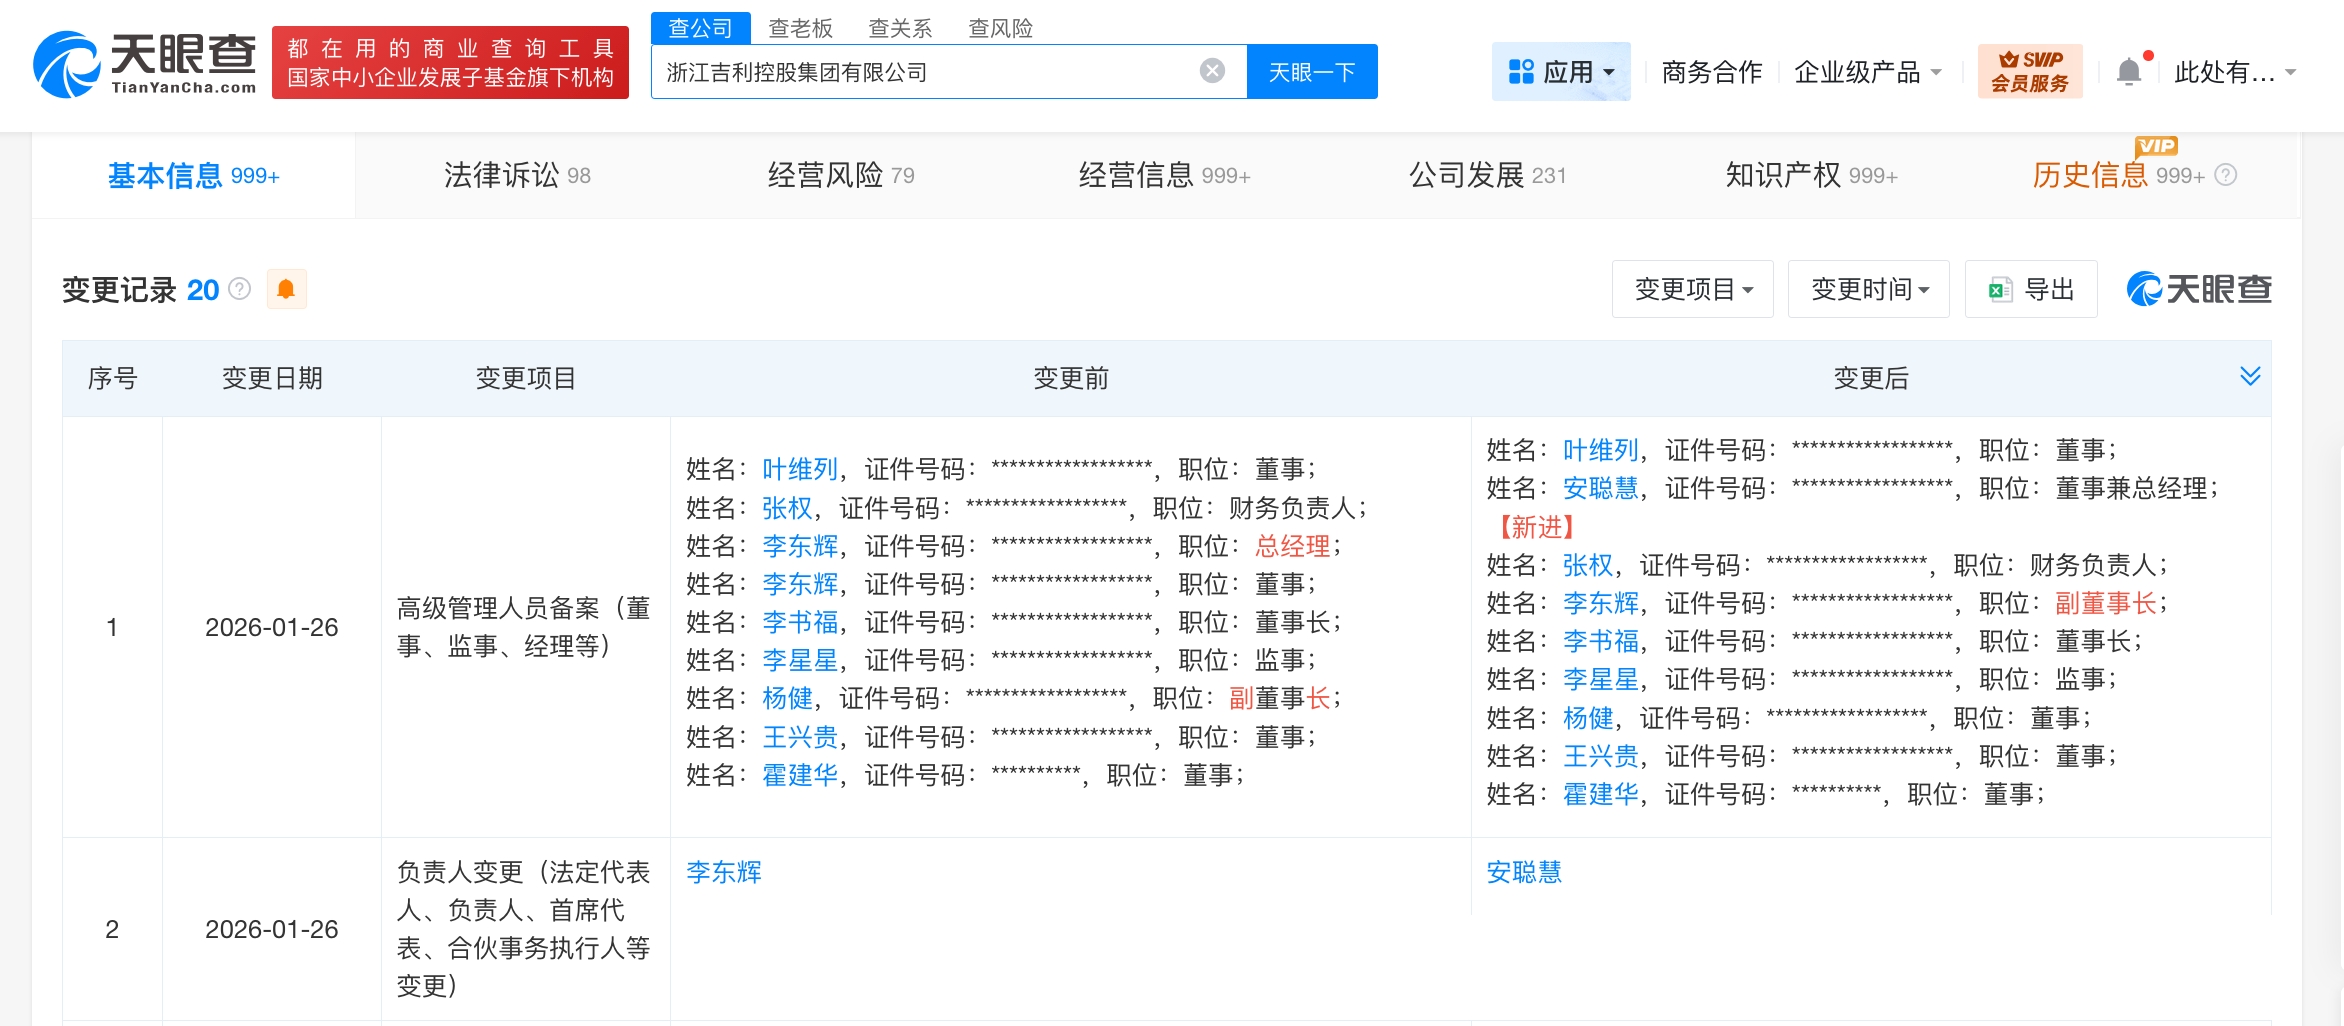Clear the search box with X icon
The height and width of the screenshot is (1026, 2344).
click(x=1212, y=71)
